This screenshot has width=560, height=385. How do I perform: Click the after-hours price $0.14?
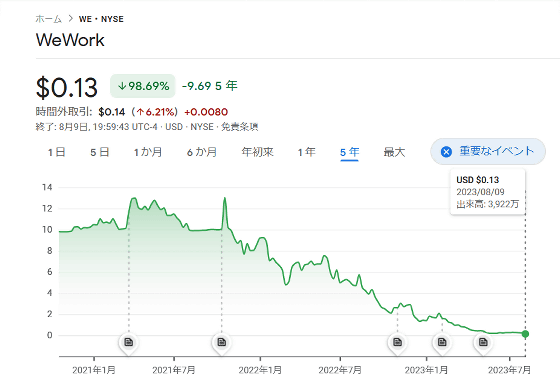coord(112,112)
